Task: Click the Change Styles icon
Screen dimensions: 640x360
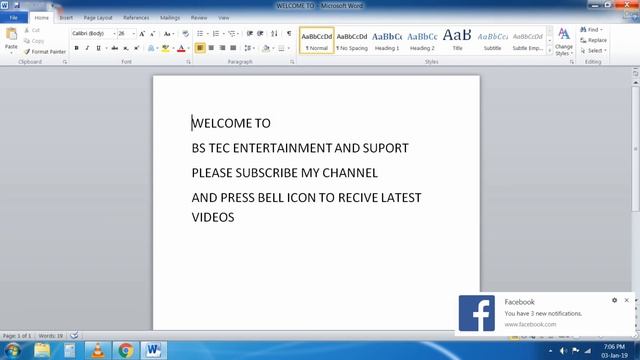Action: (x=564, y=42)
